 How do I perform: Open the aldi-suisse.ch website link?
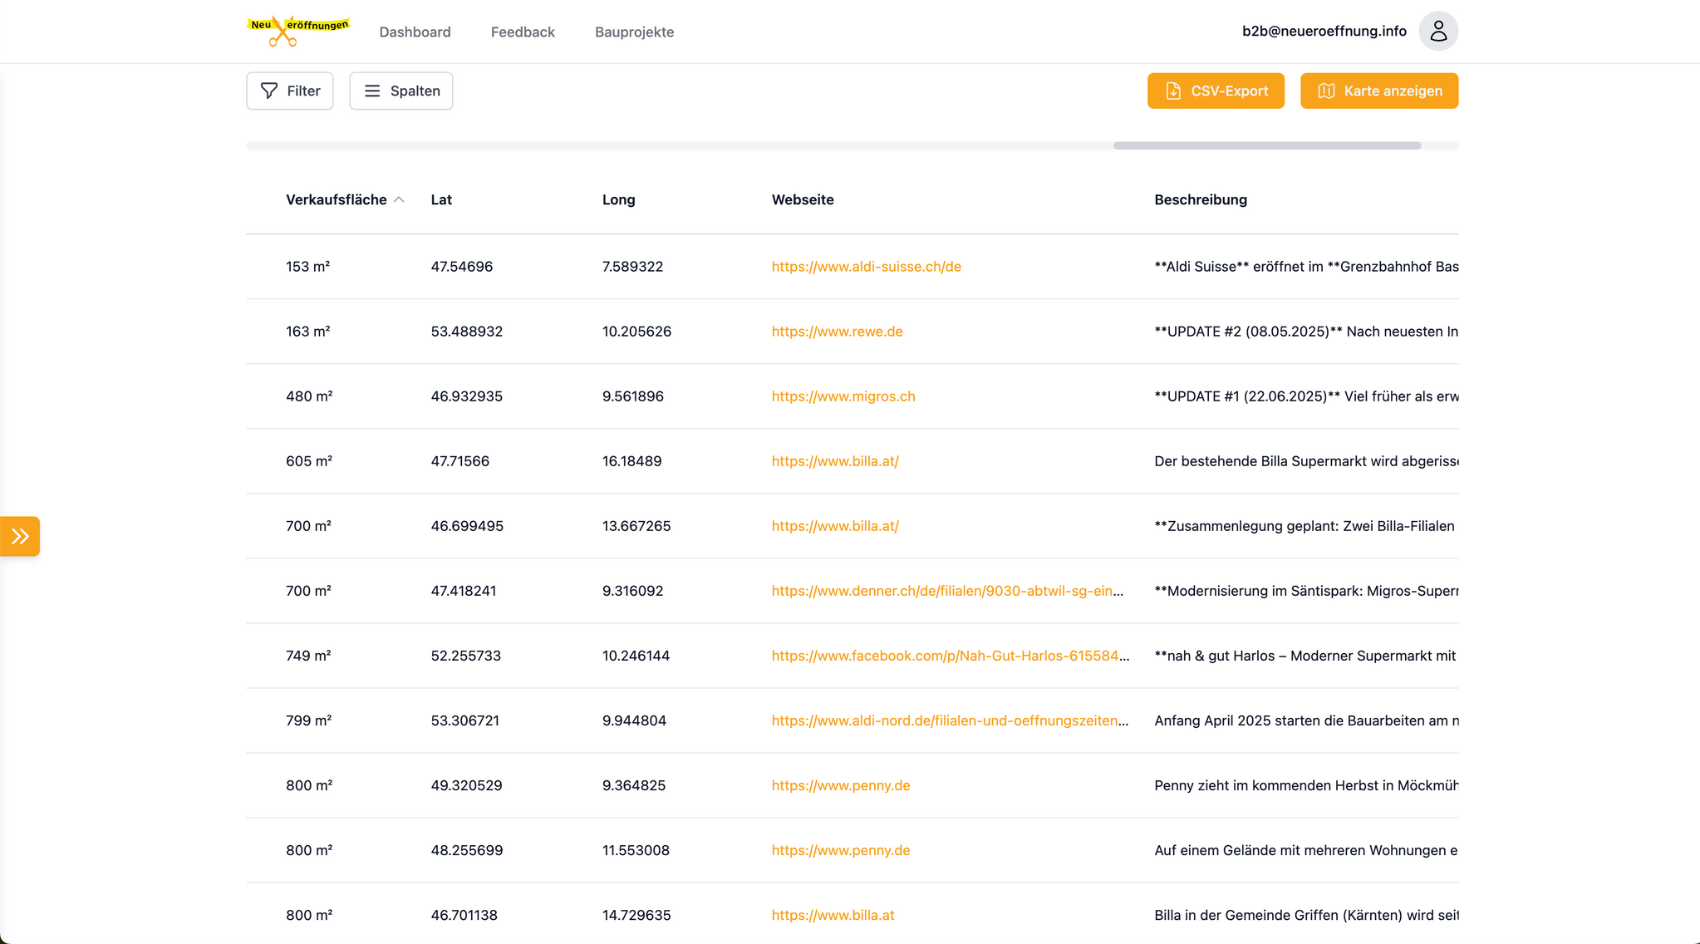point(866,267)
